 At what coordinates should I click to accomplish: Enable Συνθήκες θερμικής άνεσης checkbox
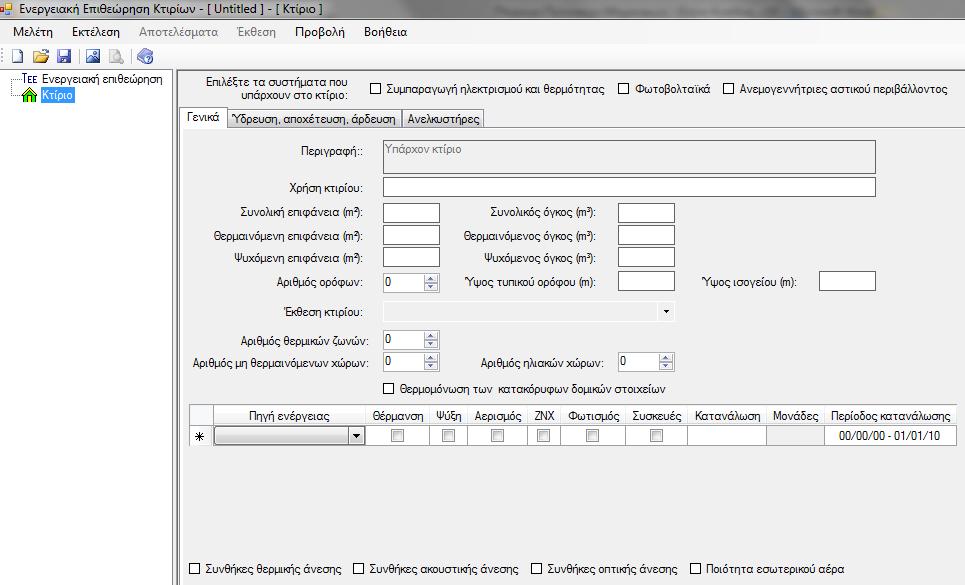[x=194, y=568]
